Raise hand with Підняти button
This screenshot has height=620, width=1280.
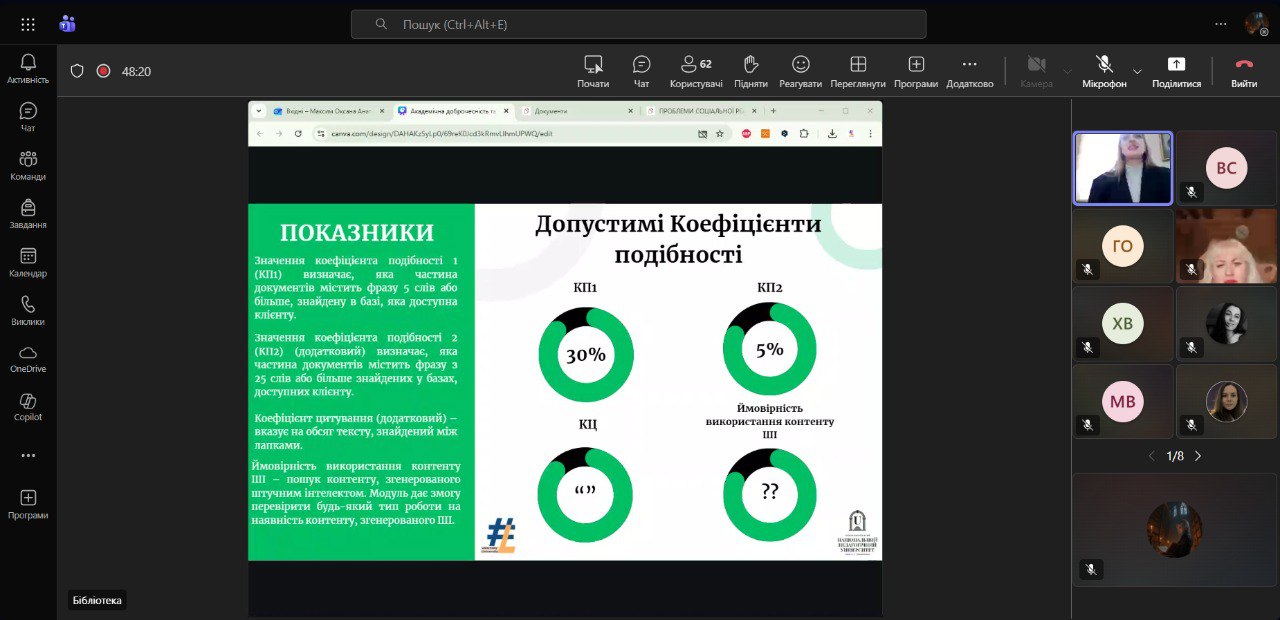coord(750,71)
